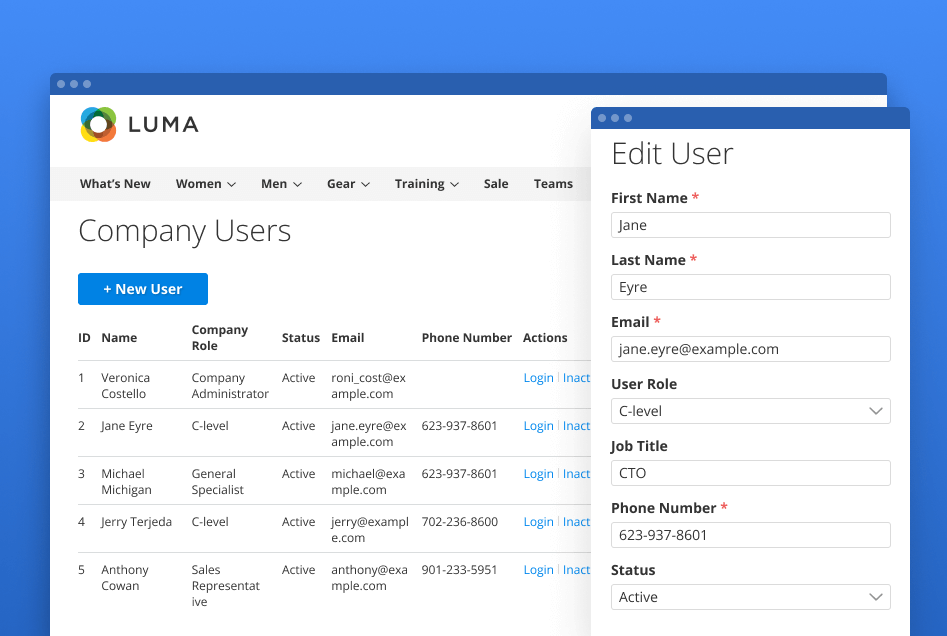947x636 pixels.
Task: Select the What's New menu item
Action: pos(114,184)
